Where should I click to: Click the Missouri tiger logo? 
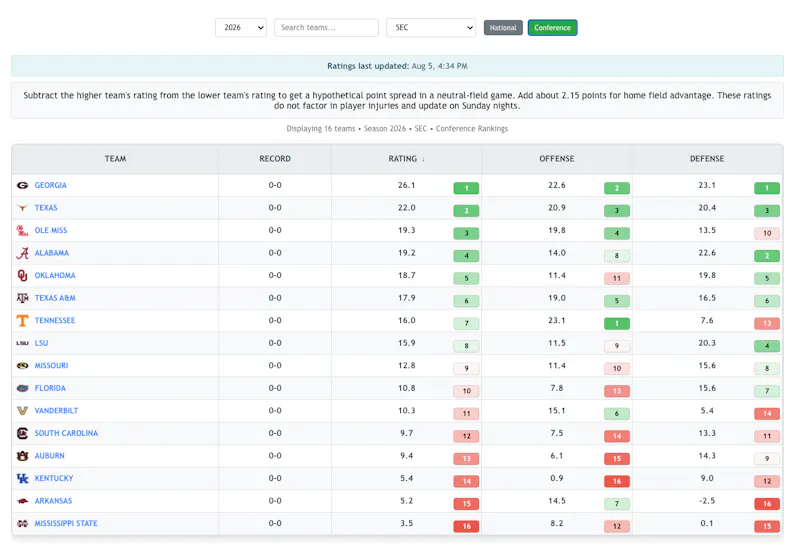[x=22, y=366]
